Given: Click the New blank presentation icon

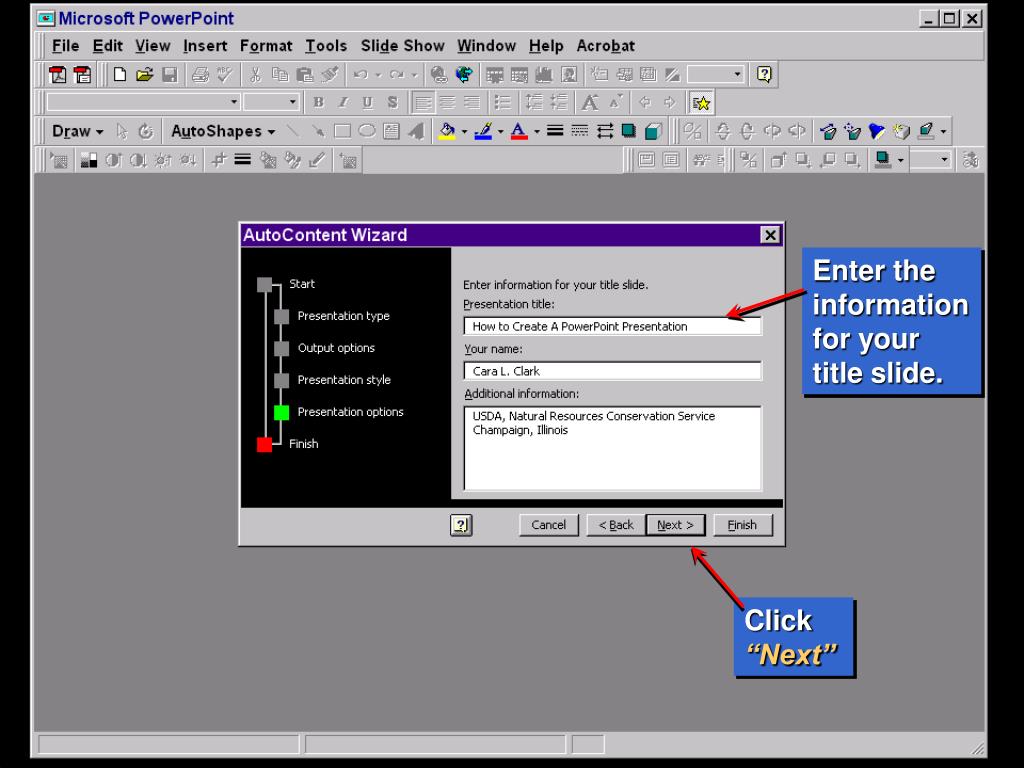Looking at the screenshot, I should click(120, 74).
